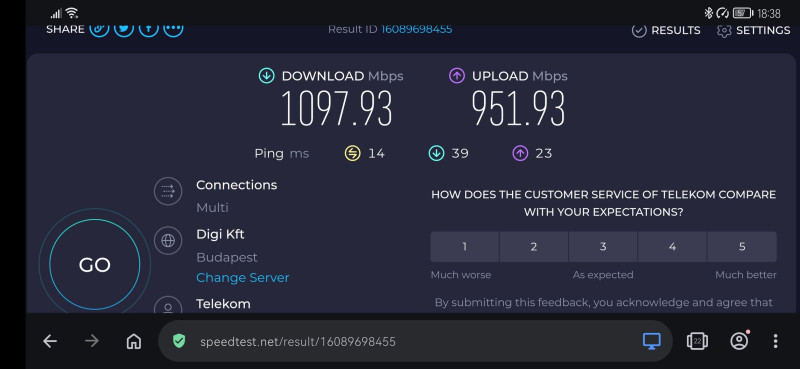Click the upload arrow icon beside UPLOAD

457,76
